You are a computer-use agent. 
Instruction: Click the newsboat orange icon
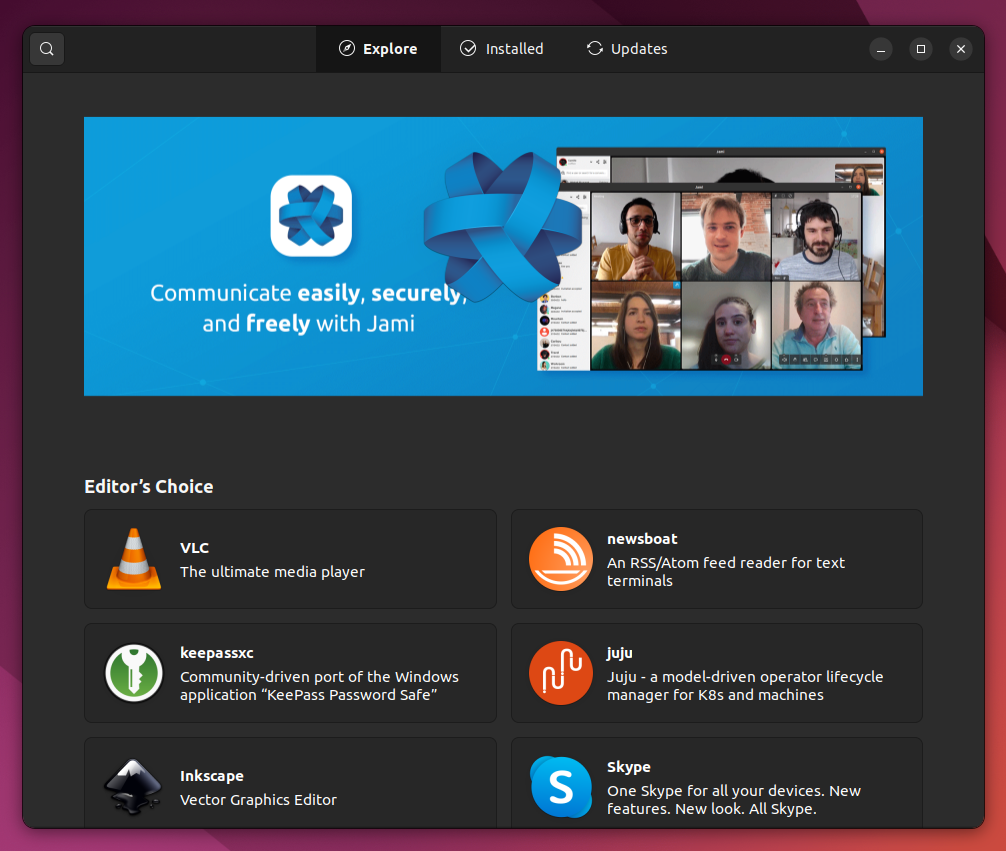[561, 559]
